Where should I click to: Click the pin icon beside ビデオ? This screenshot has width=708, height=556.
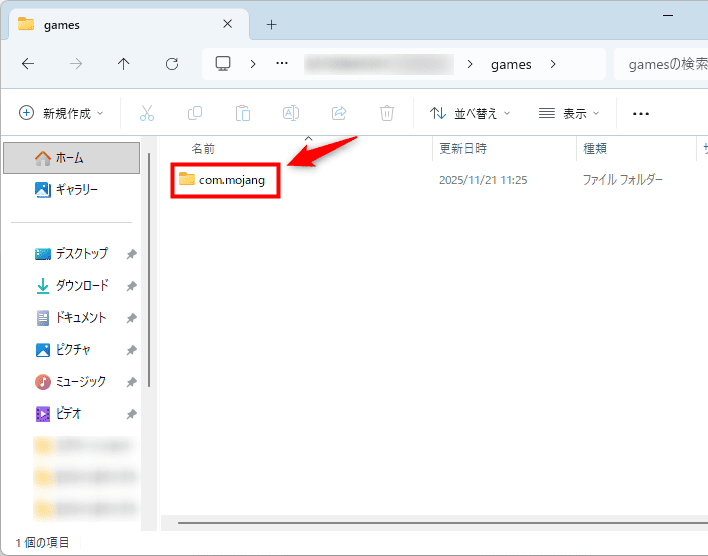131,414
